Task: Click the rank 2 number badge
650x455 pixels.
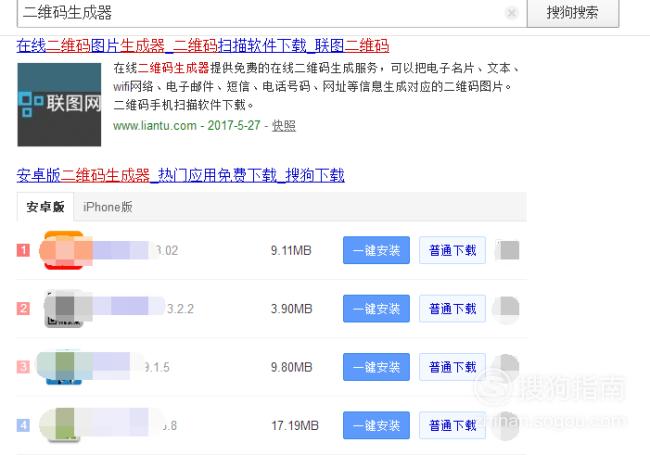Action: 23,309
